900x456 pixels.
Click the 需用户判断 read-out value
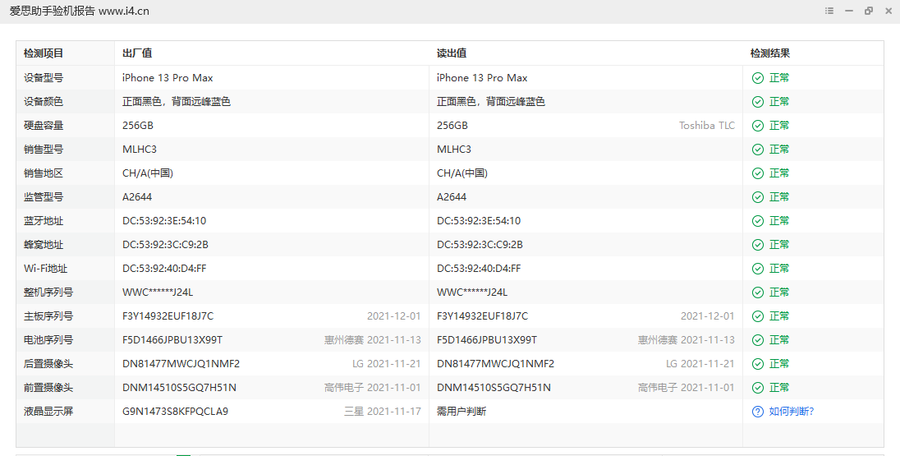click(461, 411)
